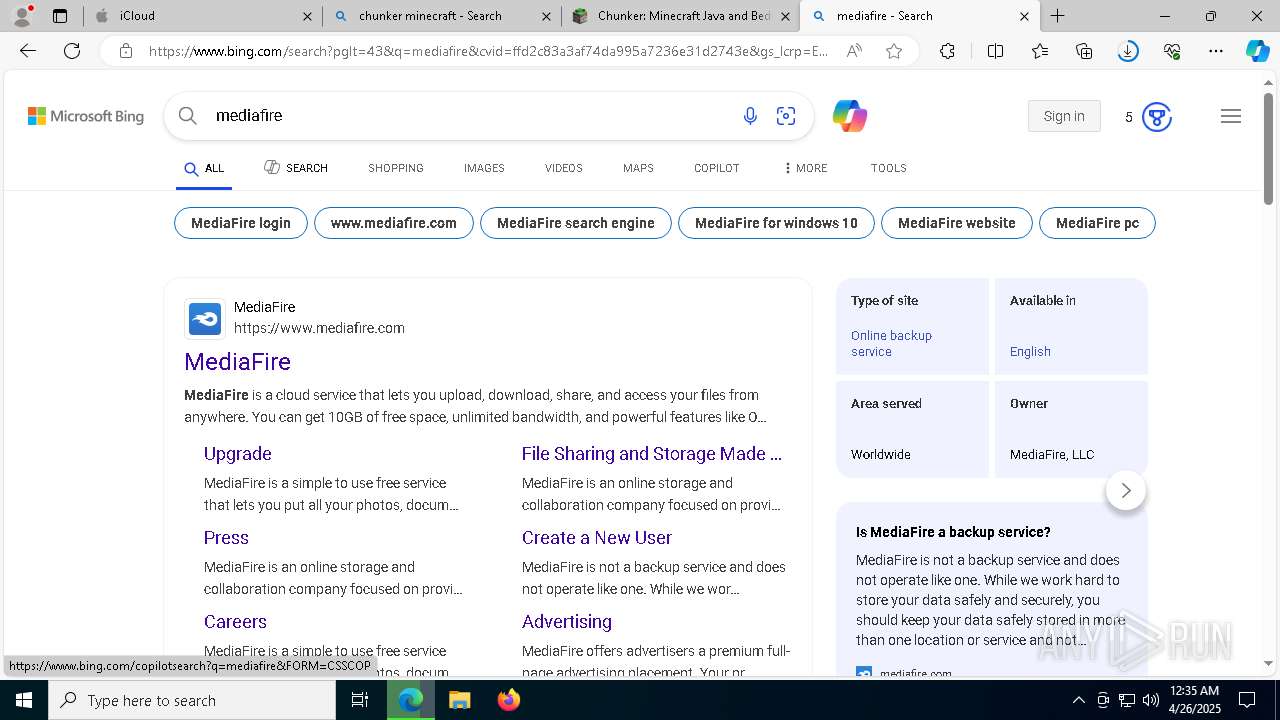
Task: Select the COPILOT search tab
Action: pos(717,168)
